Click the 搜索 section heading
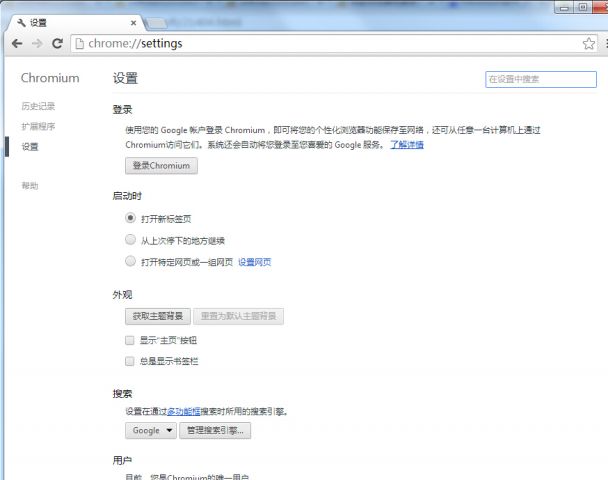 click(122, 394)
